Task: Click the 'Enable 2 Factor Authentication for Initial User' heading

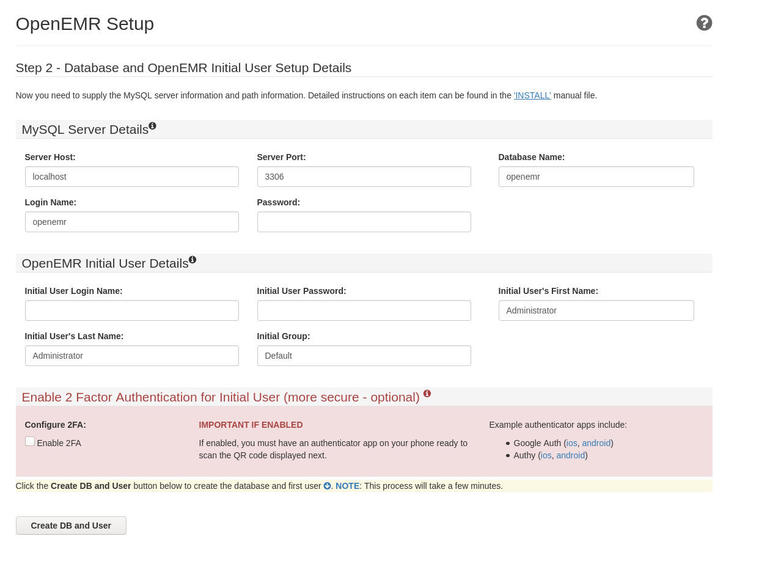Action: 221,397
